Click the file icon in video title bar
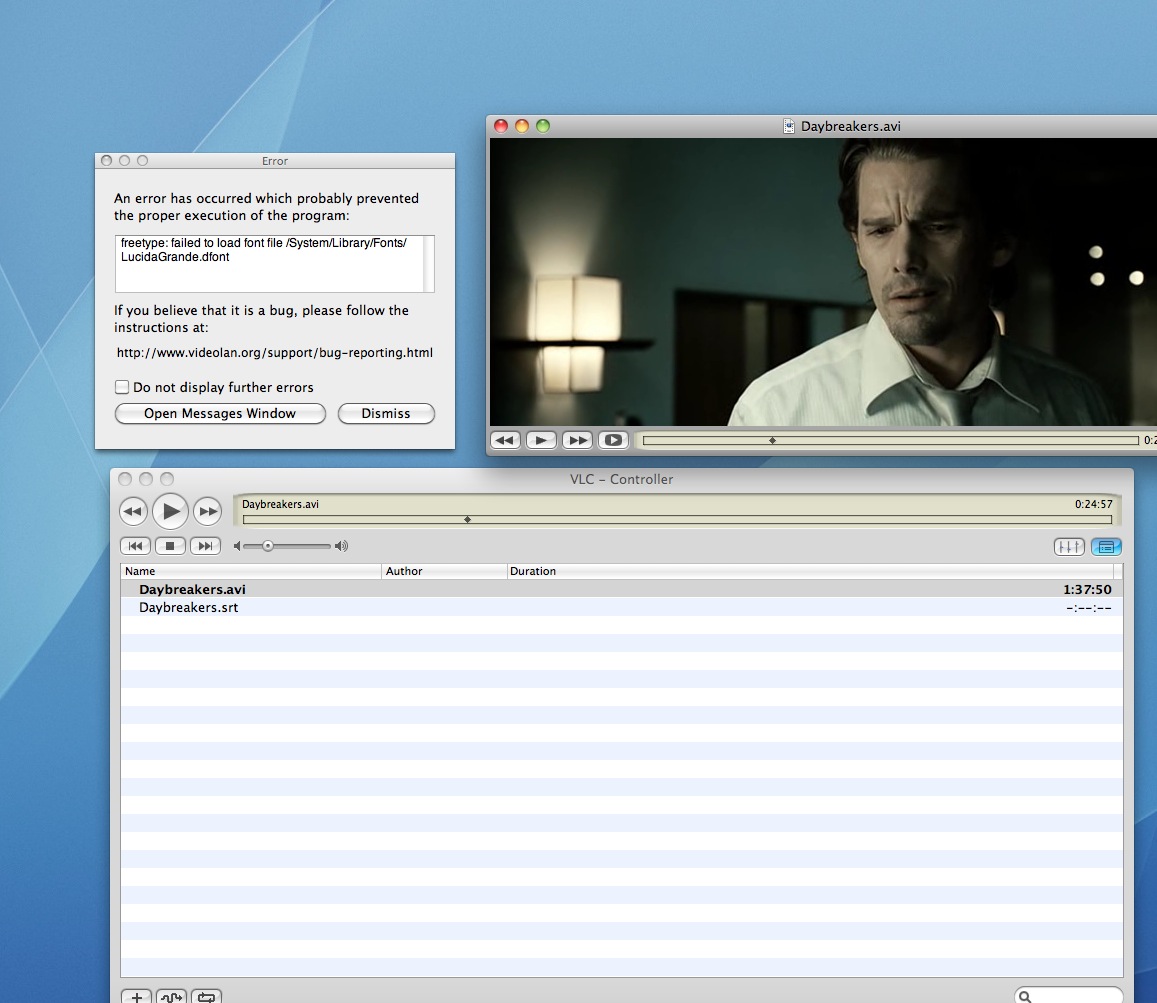The height and width of the screenshot is (1003, 1157). [789, 126]
